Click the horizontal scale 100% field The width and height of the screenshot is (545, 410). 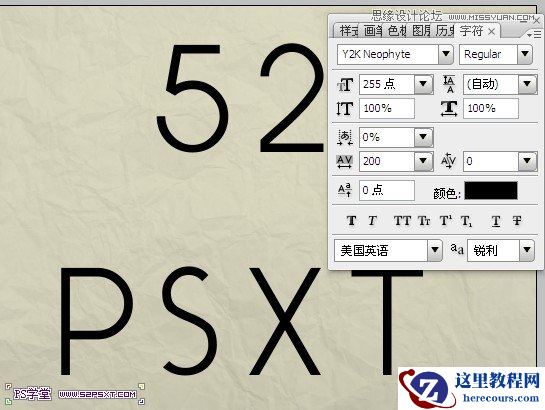(x=491, y=108)
